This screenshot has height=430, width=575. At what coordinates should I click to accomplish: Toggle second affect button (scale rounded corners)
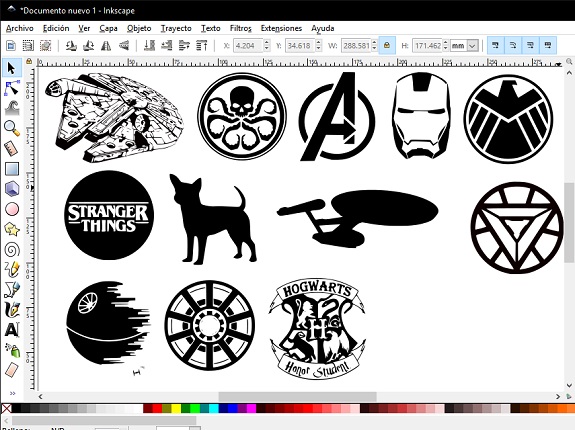click(513, 45)
